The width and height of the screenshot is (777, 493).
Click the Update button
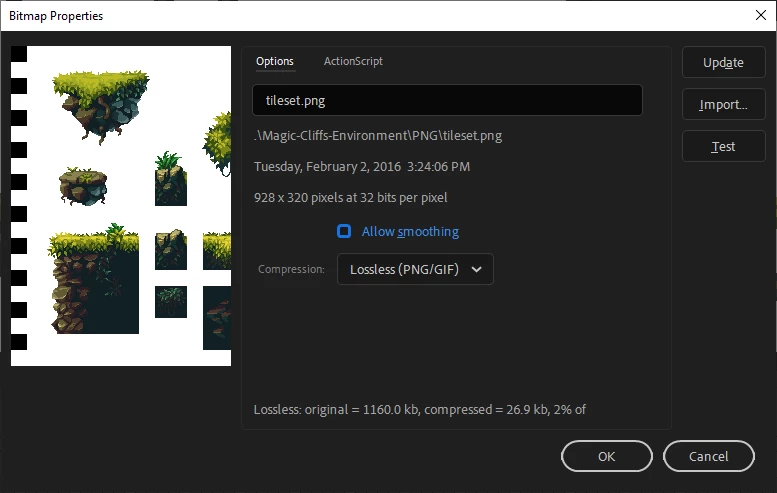coord(723,62)
